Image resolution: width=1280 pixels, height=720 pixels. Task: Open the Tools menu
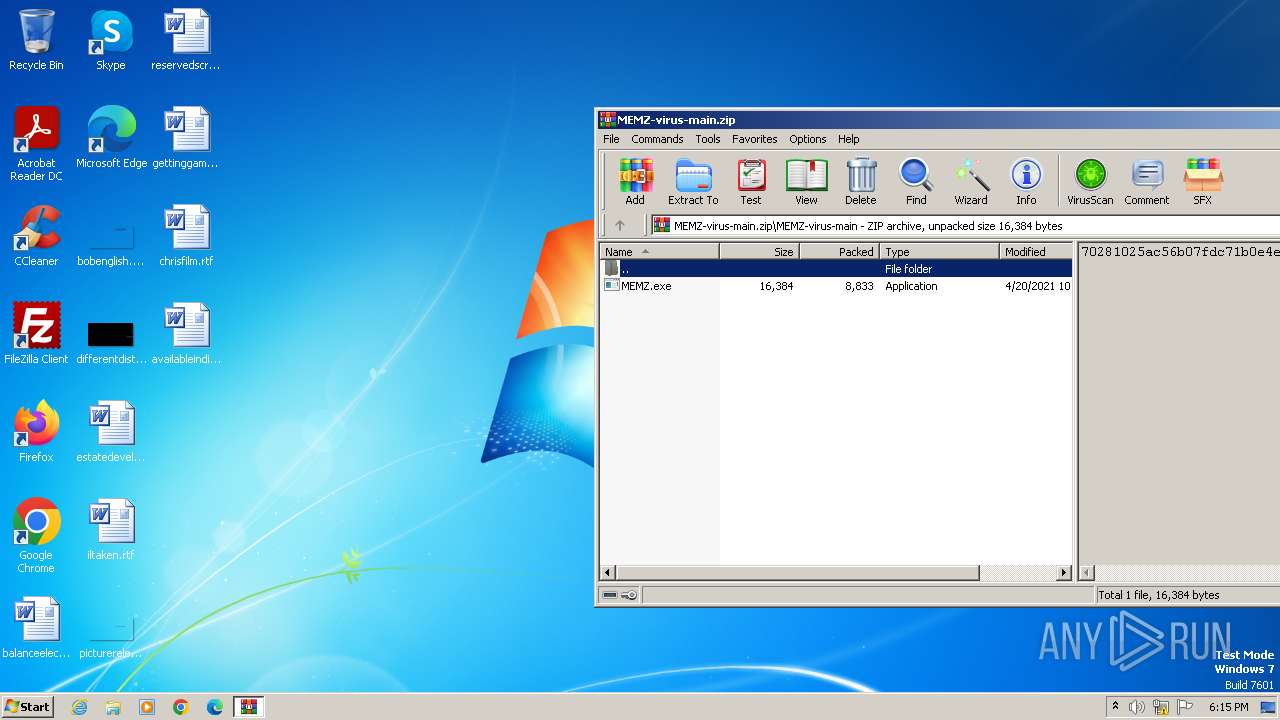point(708,139)
